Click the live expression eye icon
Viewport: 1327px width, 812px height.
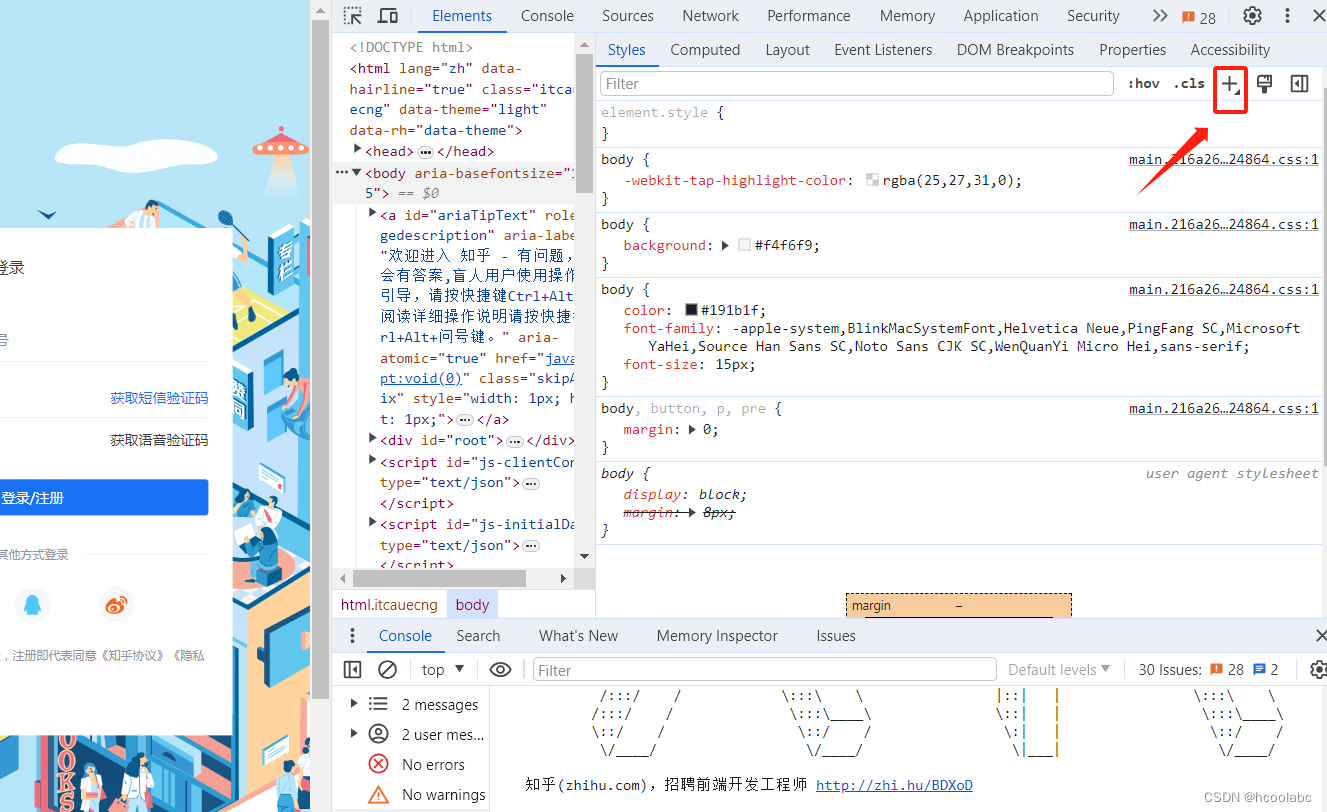coord(501,670)
